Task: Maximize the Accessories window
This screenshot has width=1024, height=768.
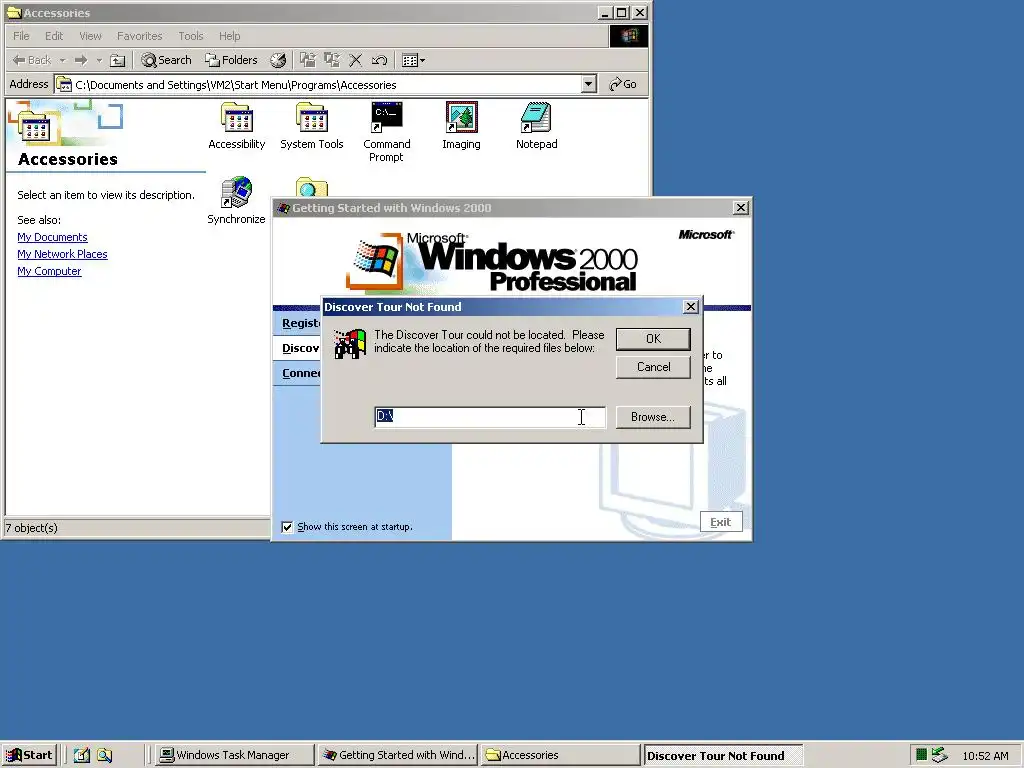Action: click(x=622, y=12)
